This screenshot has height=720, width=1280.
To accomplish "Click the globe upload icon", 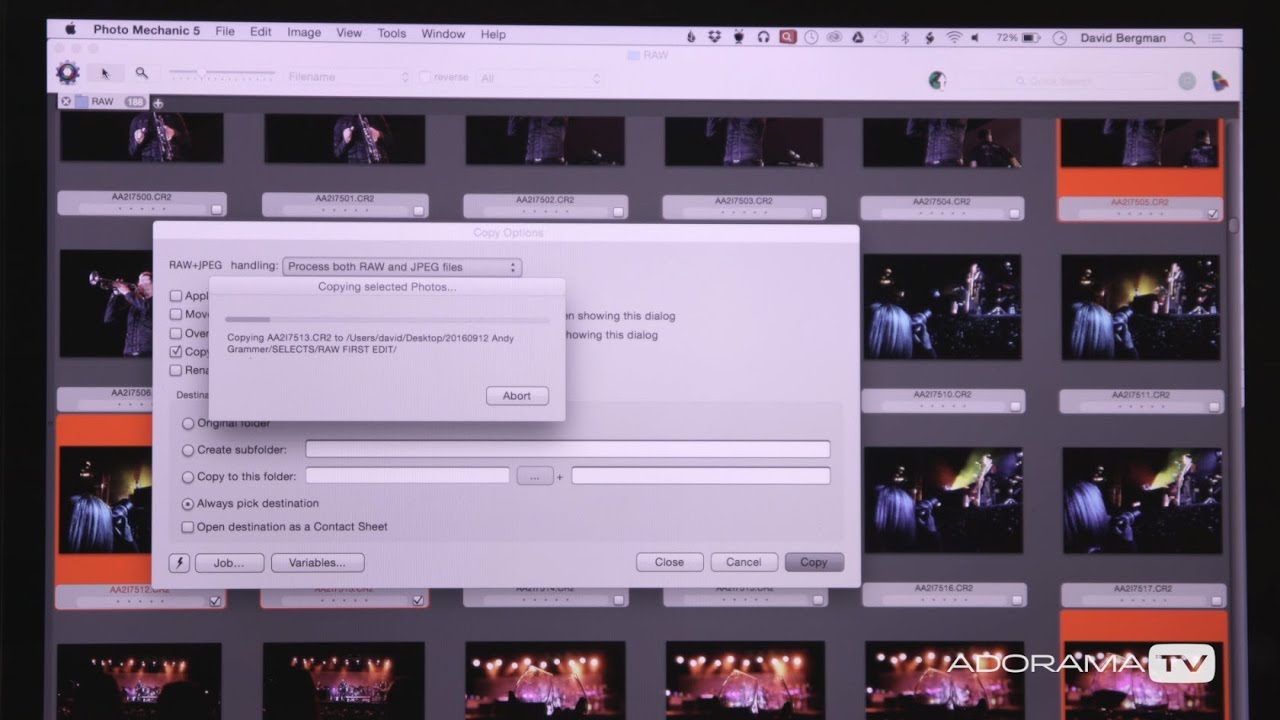I will (937, 80).
